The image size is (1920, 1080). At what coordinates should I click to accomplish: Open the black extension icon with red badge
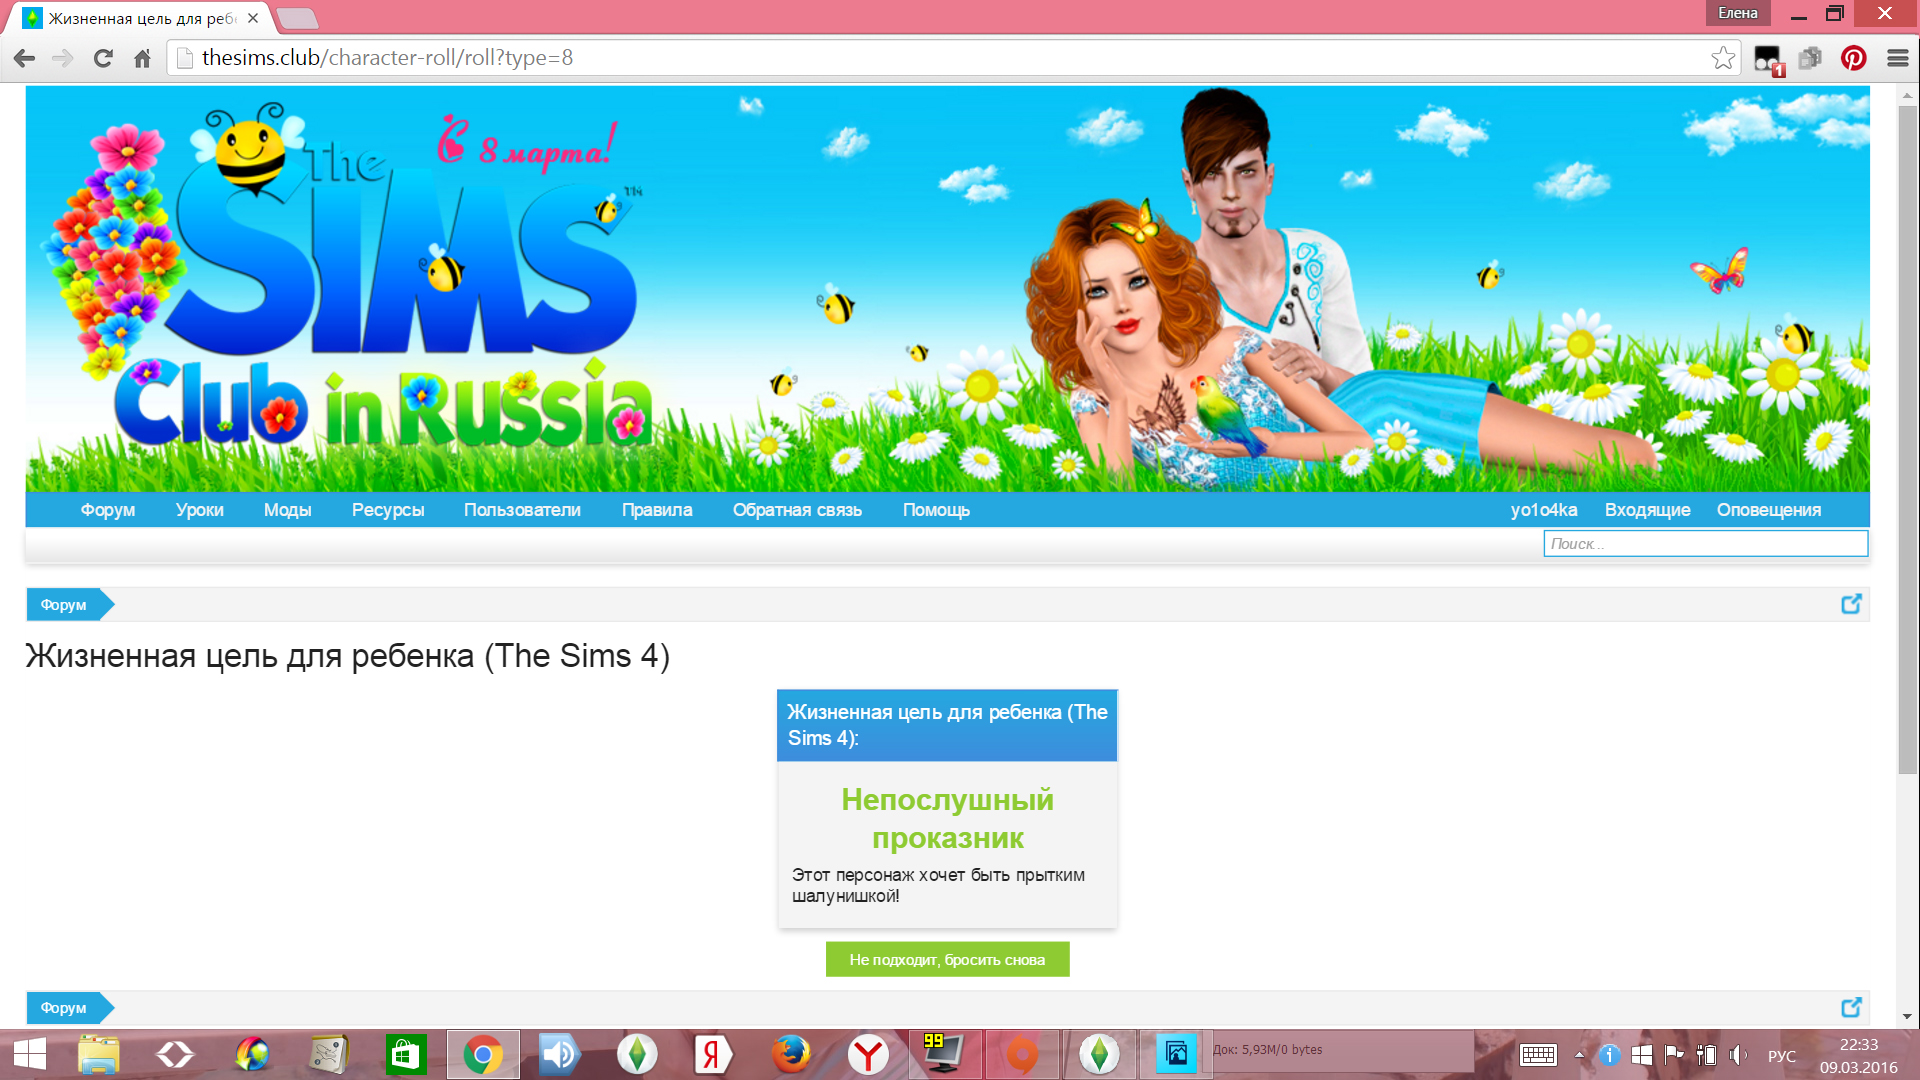(x=1768, y=59)
